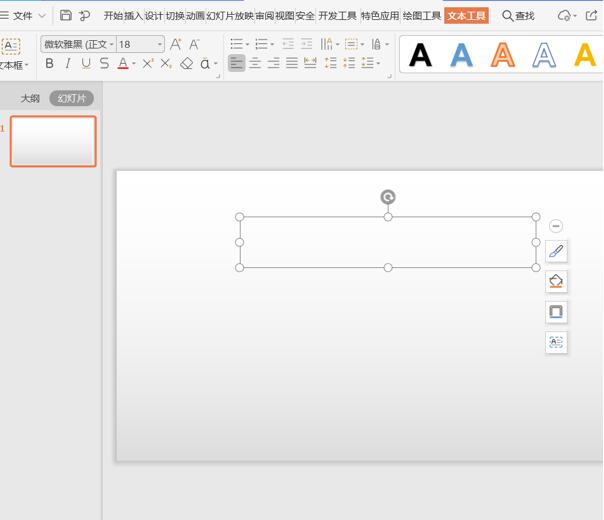Switch to the 幻灯片 thumbnails view
This screenshot has height=520, width=604.
(x=72, y=99)
